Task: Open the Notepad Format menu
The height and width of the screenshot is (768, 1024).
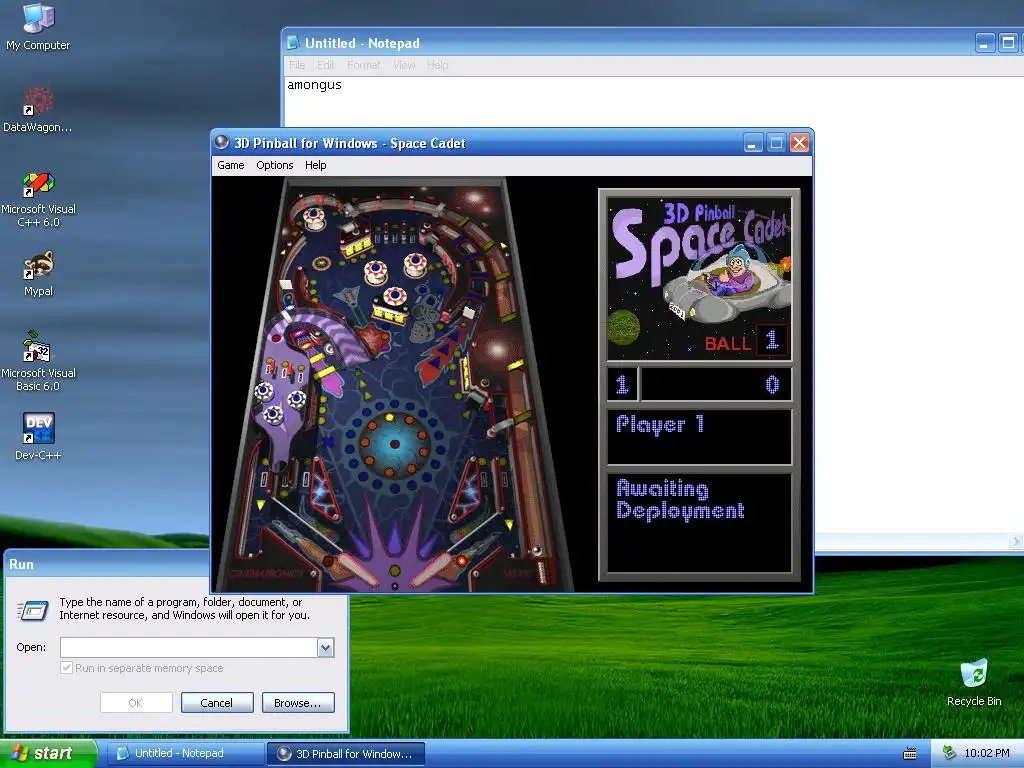Action: pyautogui.click(x=363, y=65)
